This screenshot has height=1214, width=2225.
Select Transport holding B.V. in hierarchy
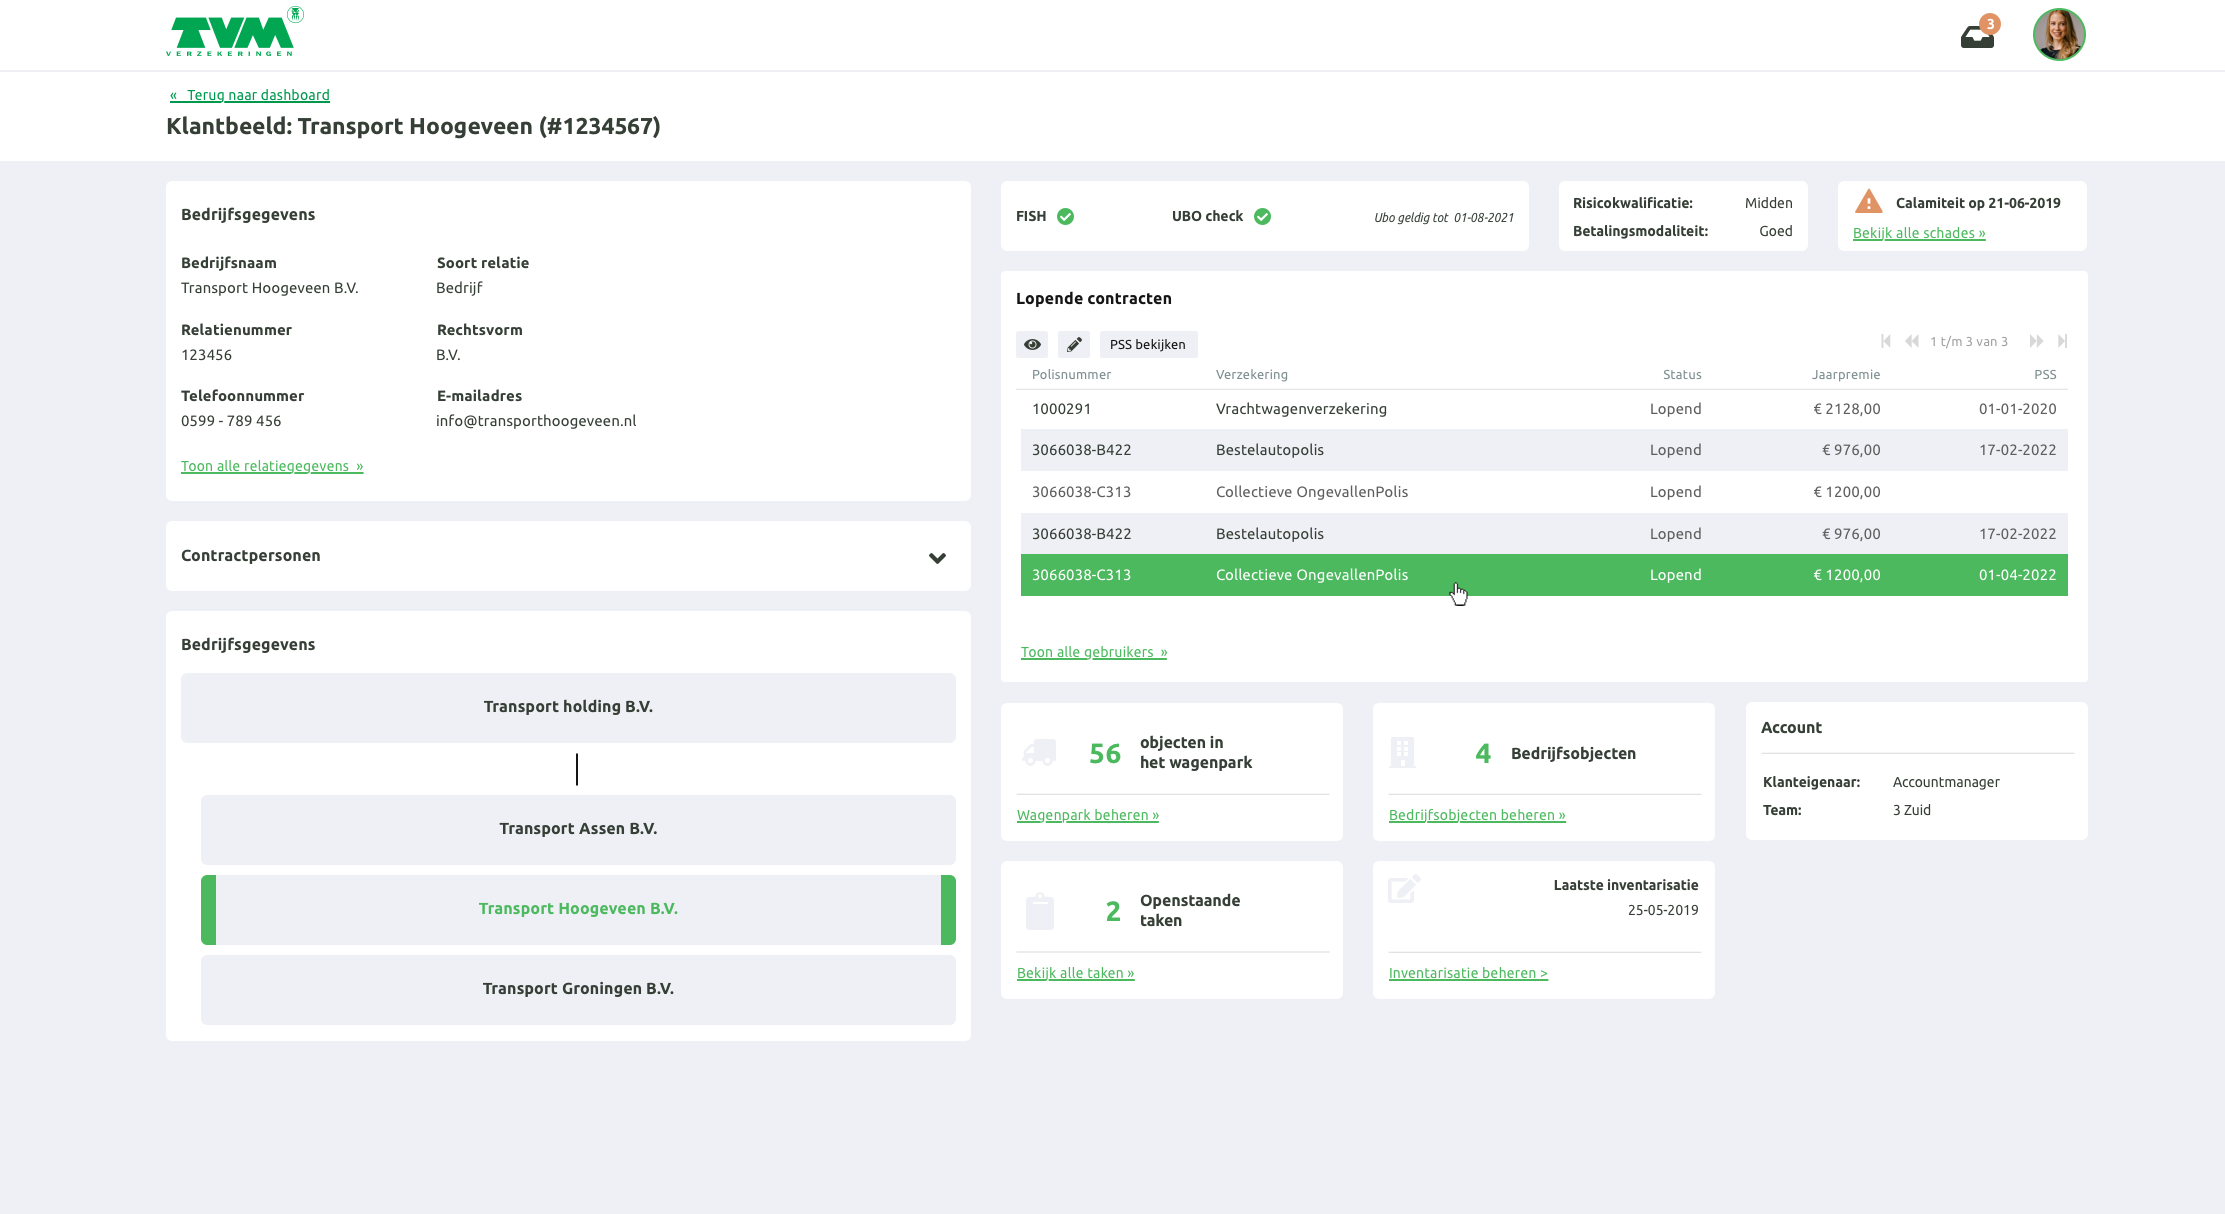[568, 707]
